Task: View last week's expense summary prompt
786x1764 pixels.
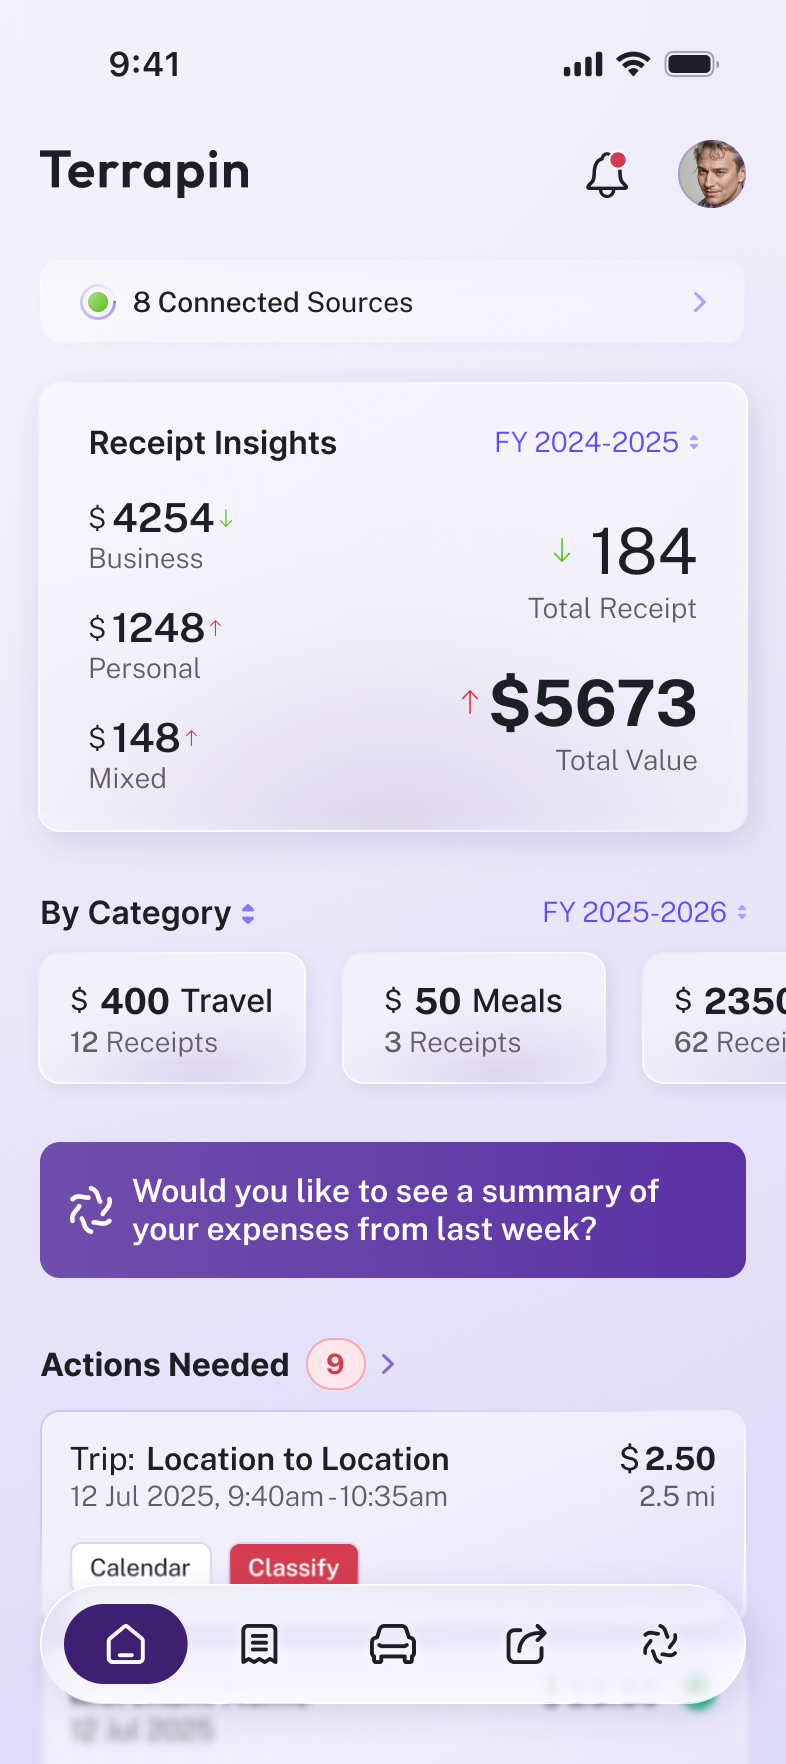Action: 396,1210
